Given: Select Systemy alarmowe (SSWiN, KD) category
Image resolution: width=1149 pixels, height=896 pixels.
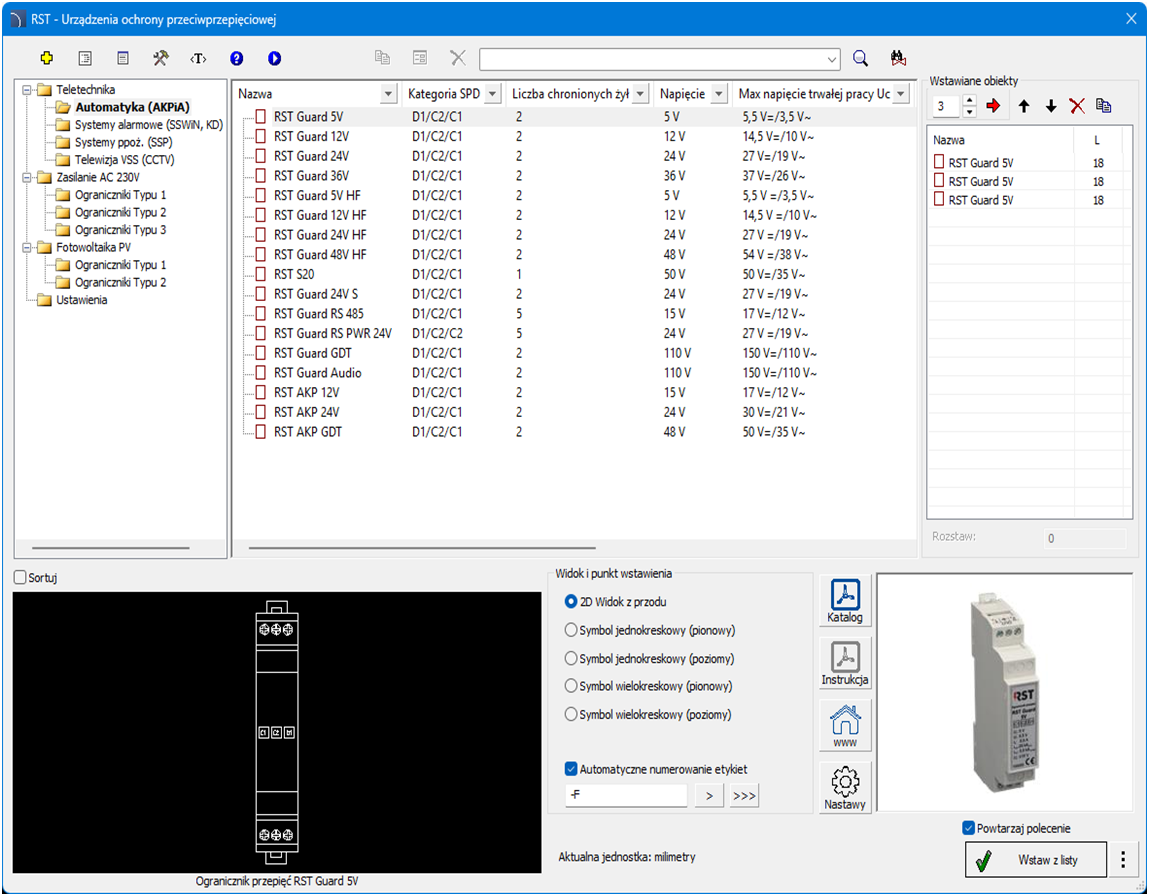Looking at the screenshot, I should (148, 125).
